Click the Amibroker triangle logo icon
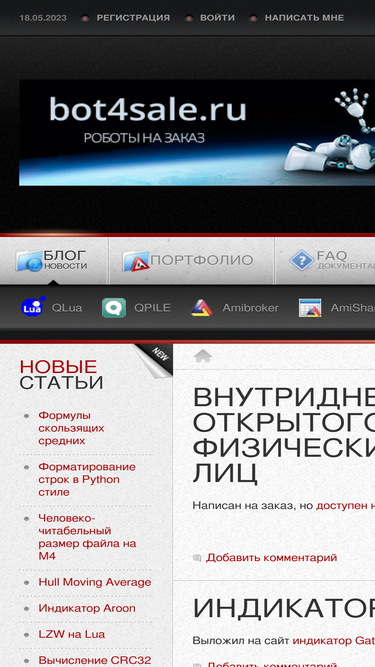The height and width of the screenshot is (667, 375). click(x=202, y=308)
